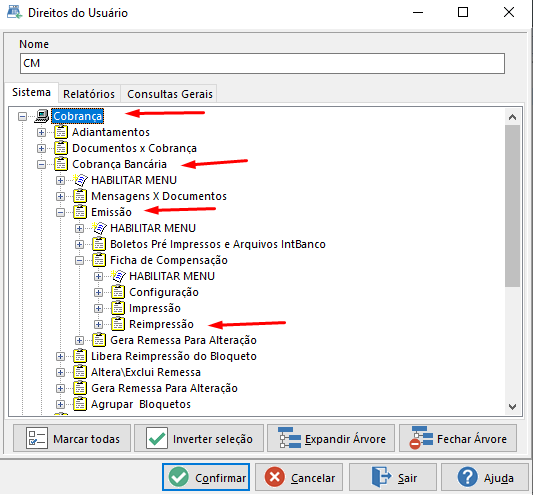Click the clipboard icon for Mensagens X Documentos
Image resolution: width=533 pixels, height=495 pixels.
[x=80, y=196]
